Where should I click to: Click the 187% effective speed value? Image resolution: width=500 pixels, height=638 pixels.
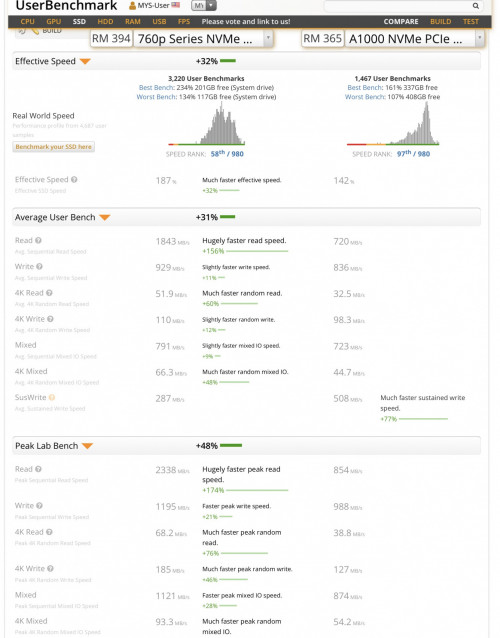[x=166, y=181]
